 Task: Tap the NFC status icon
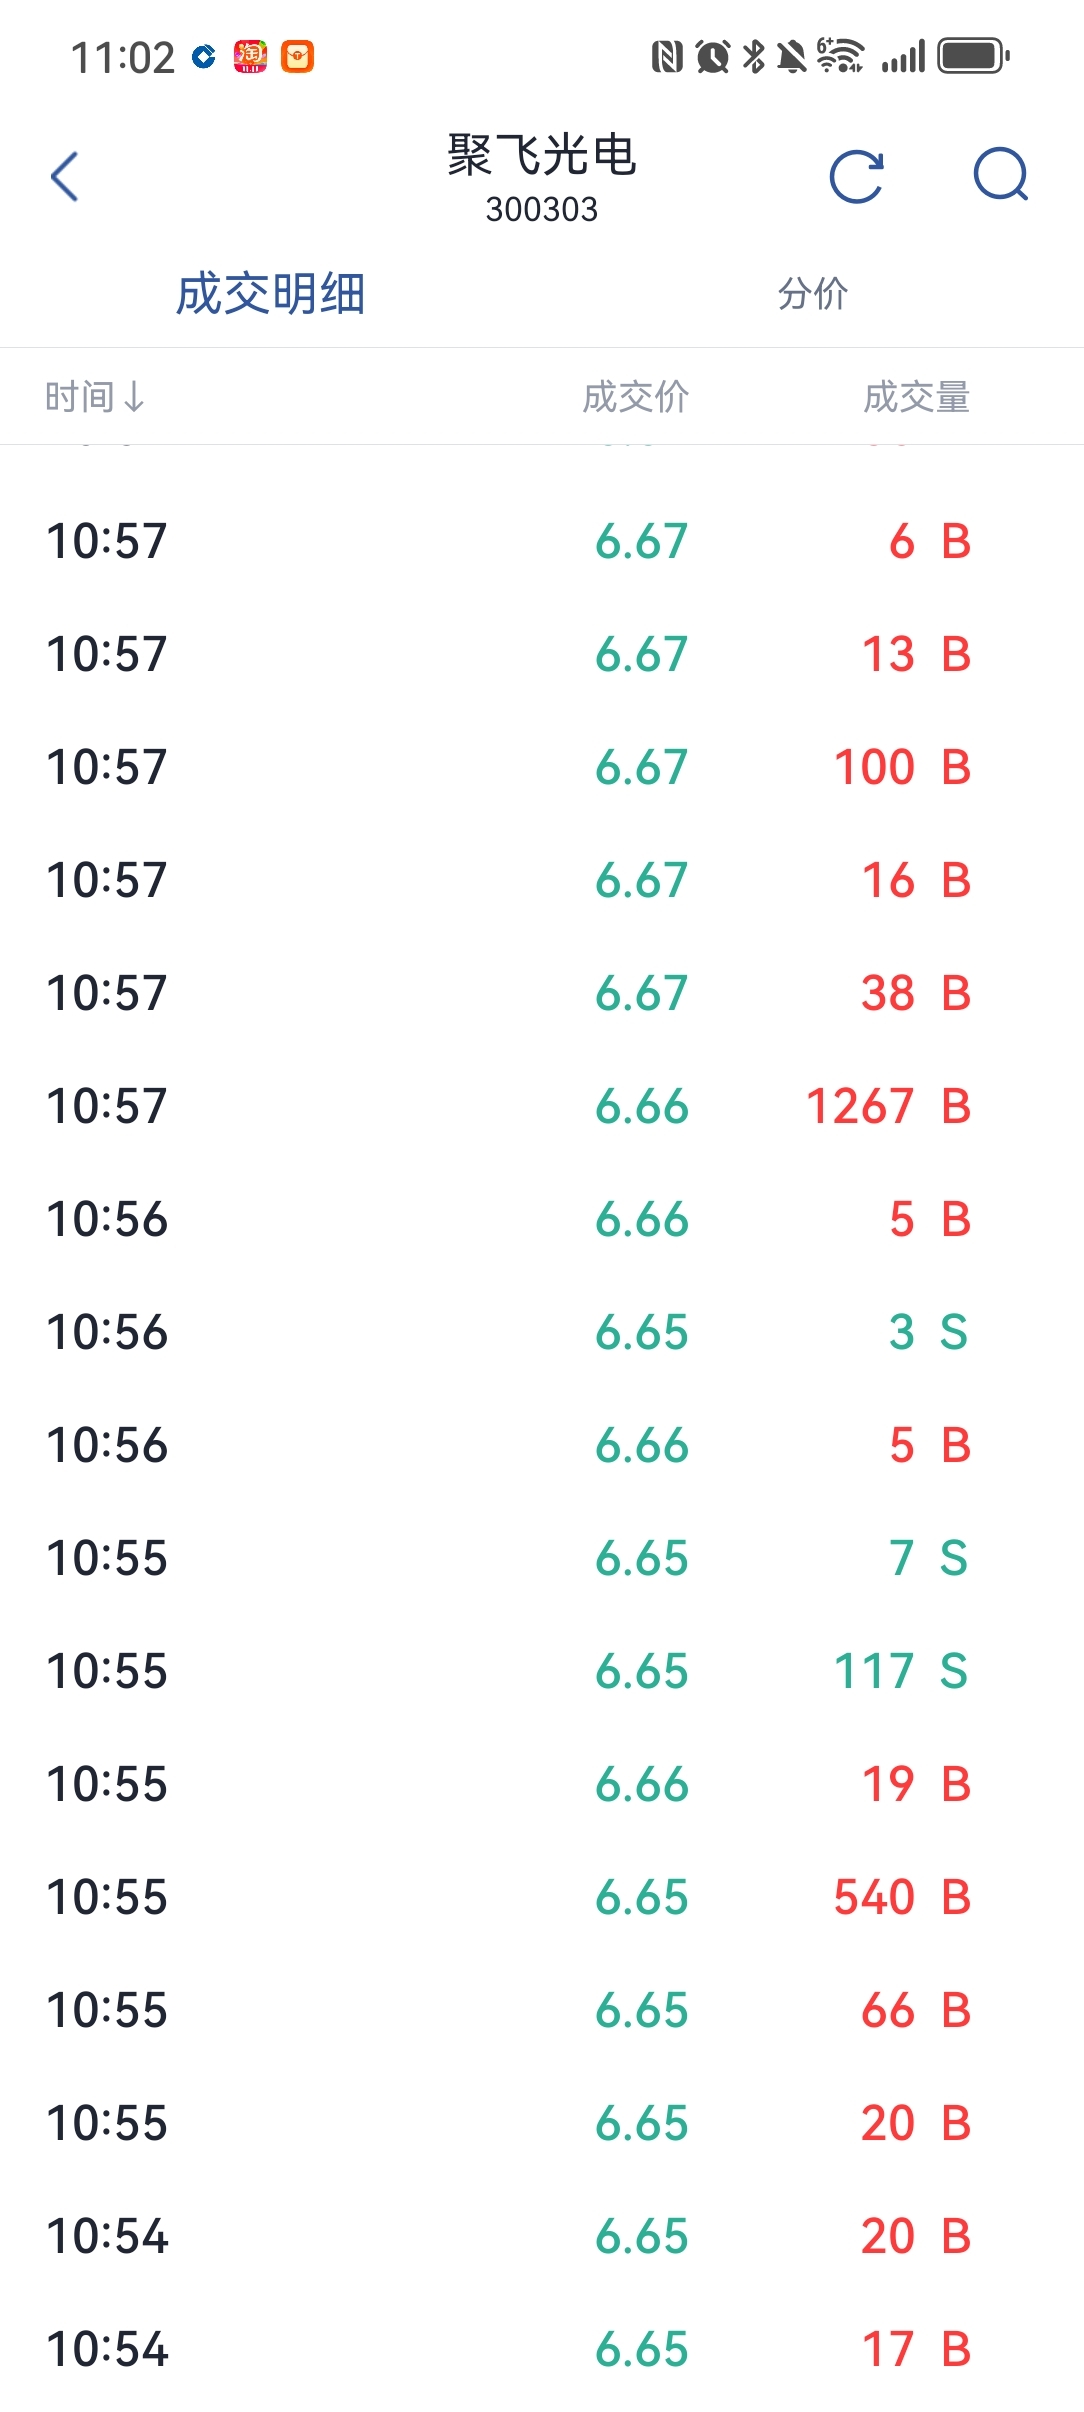pos(667,56)
